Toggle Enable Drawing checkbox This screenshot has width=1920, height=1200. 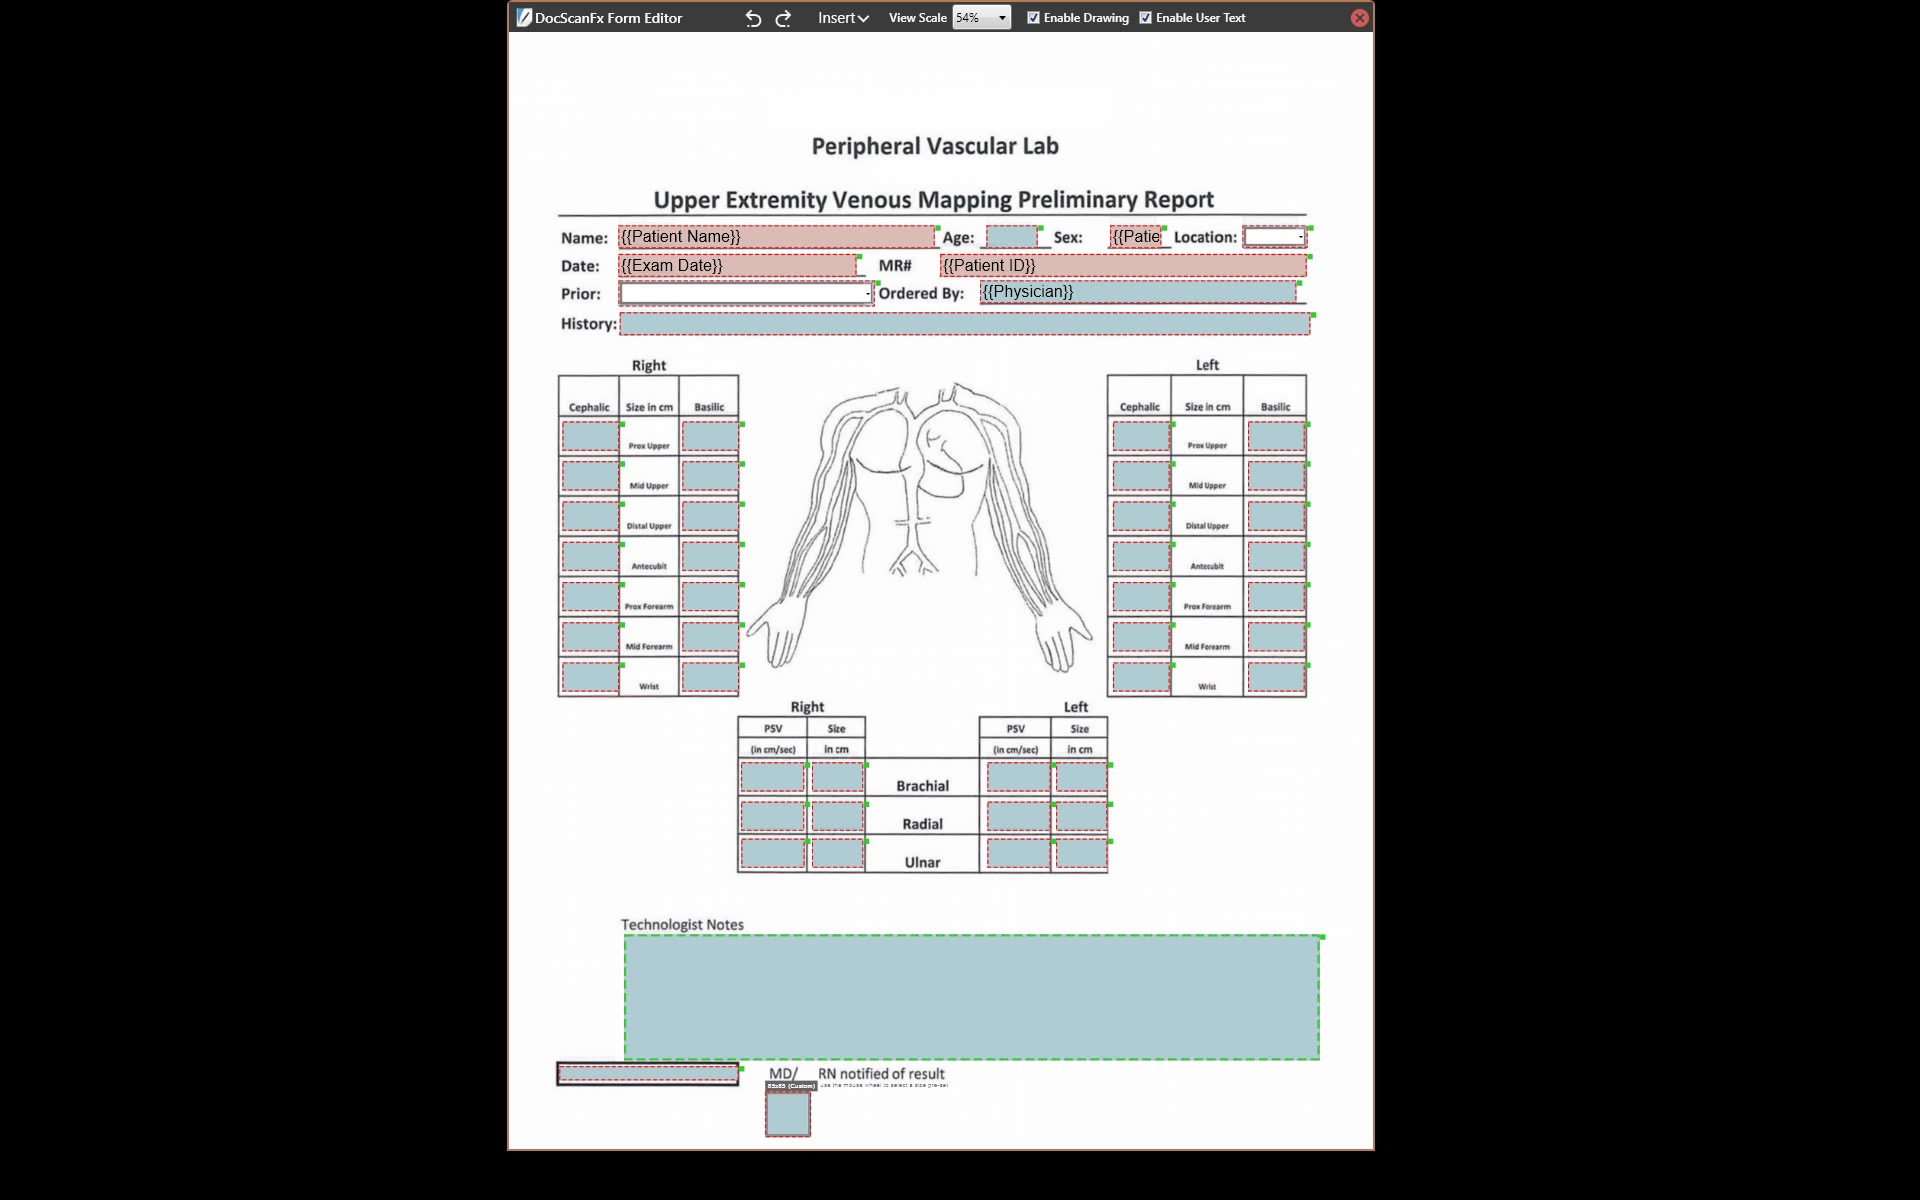coord(1033,18)
